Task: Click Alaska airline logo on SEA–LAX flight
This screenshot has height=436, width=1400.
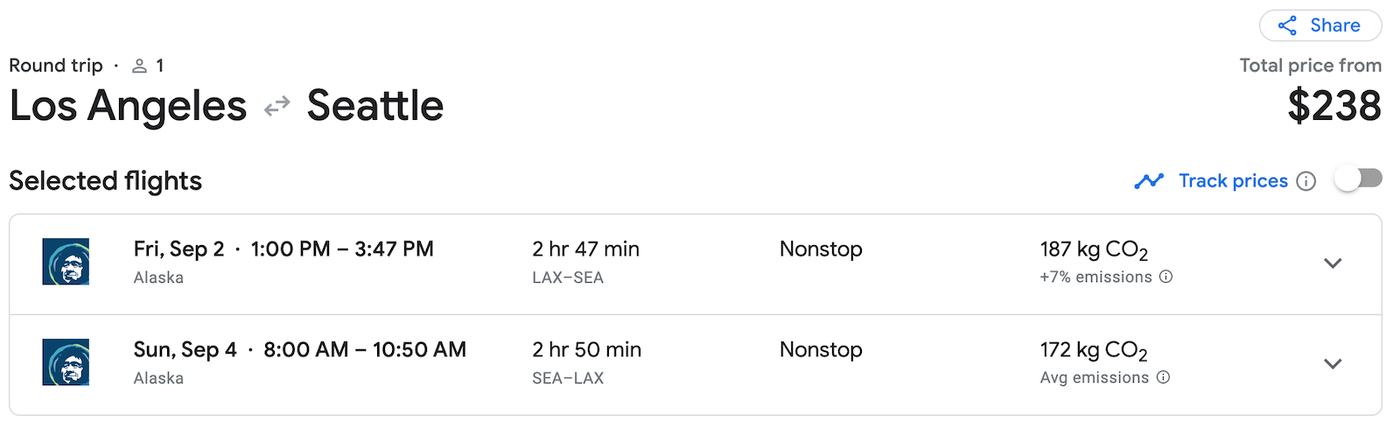Action: (66, 362)
